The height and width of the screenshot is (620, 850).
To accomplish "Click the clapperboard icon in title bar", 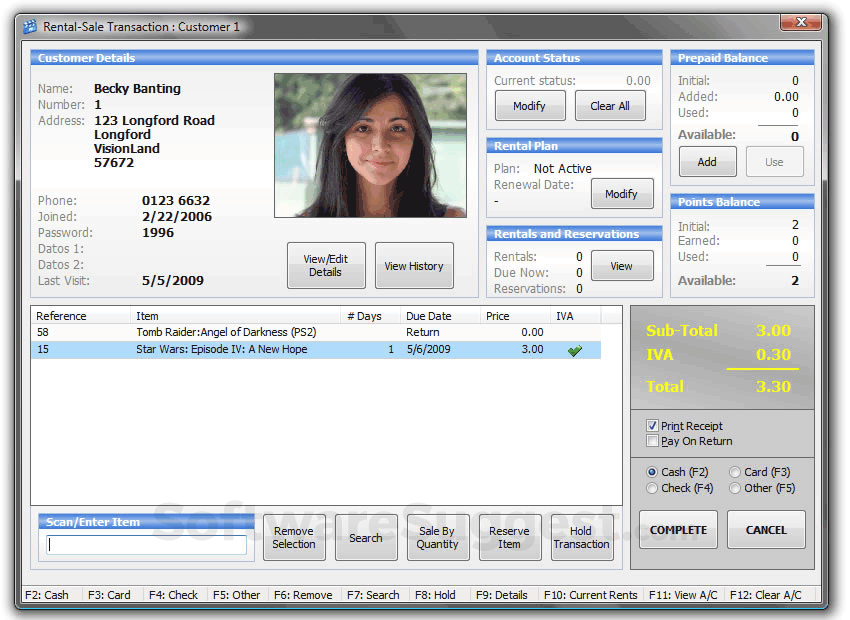I will pyautogui.click(x=29, y=27).
